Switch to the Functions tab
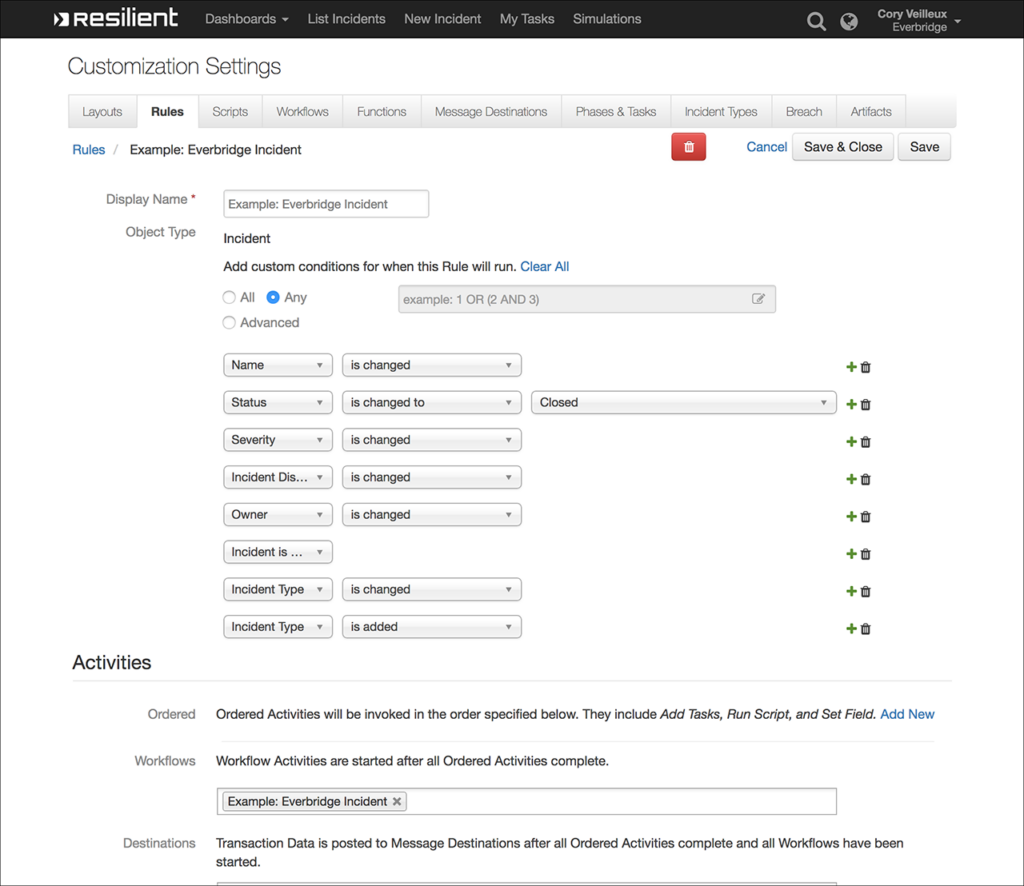Screen dimensions: 1024x886 [x=381, y=112]
